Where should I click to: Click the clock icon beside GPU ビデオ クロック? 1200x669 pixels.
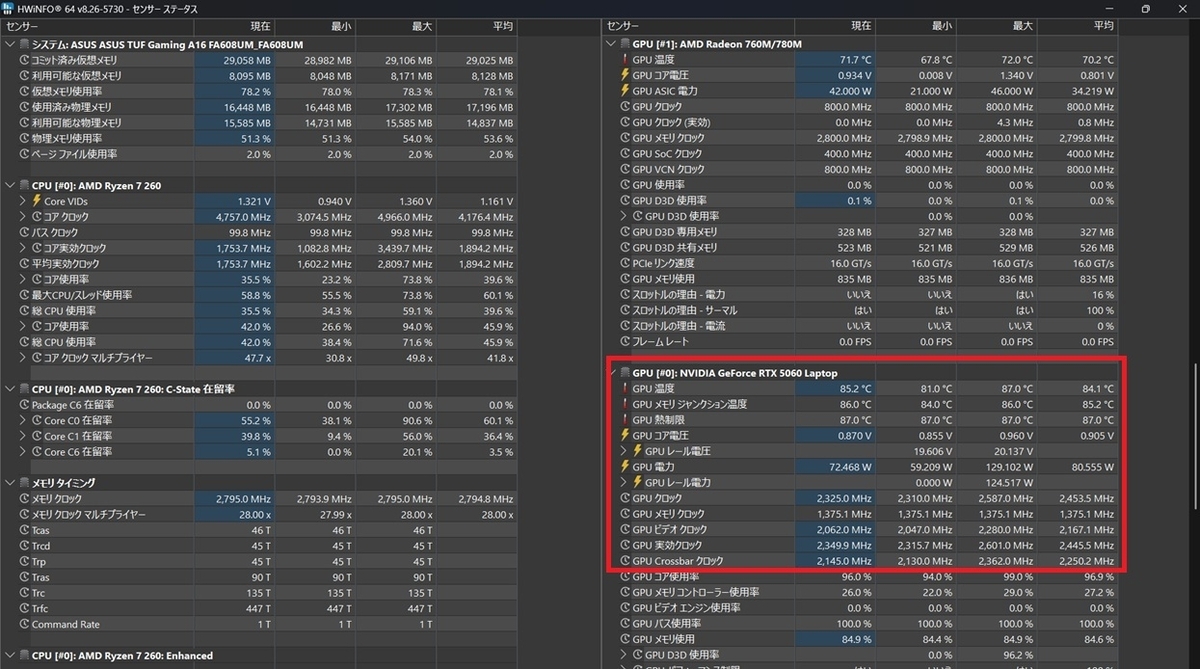pos(625,530)
